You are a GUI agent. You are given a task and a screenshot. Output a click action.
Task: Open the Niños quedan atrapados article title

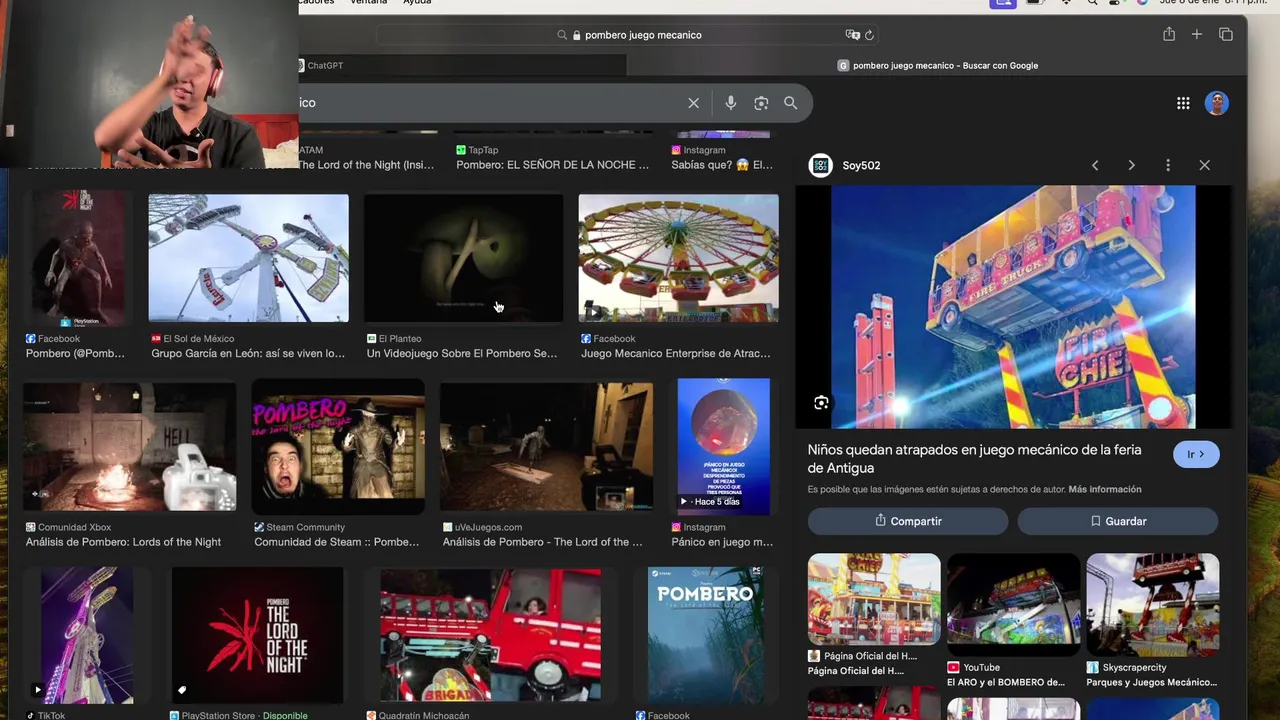click(974, 459)
